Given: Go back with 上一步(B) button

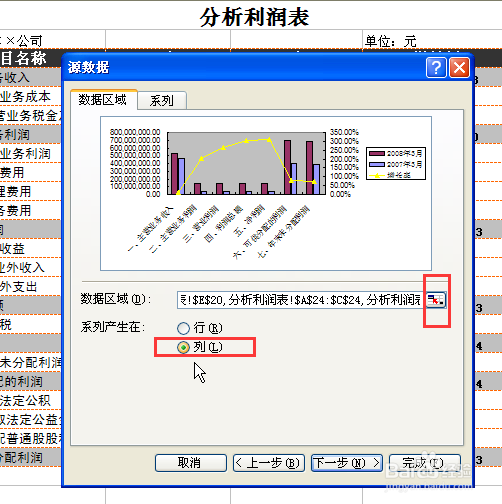Looking at the screenshot, I should (269, 463).
